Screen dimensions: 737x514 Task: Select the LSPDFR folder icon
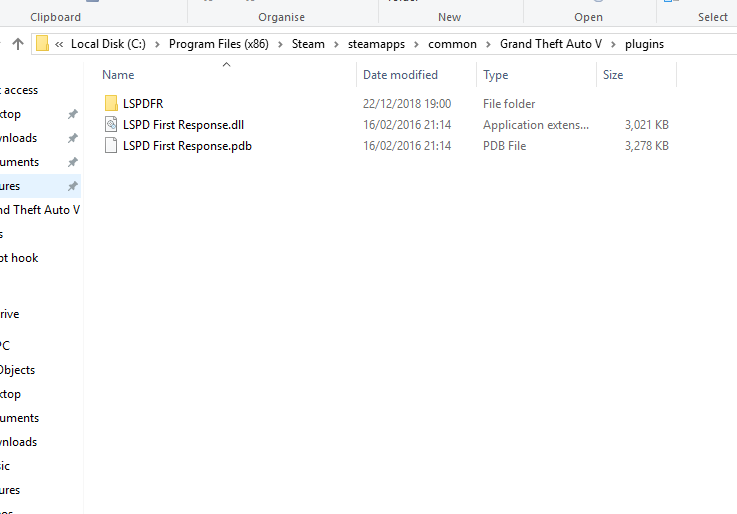point(111,103)
